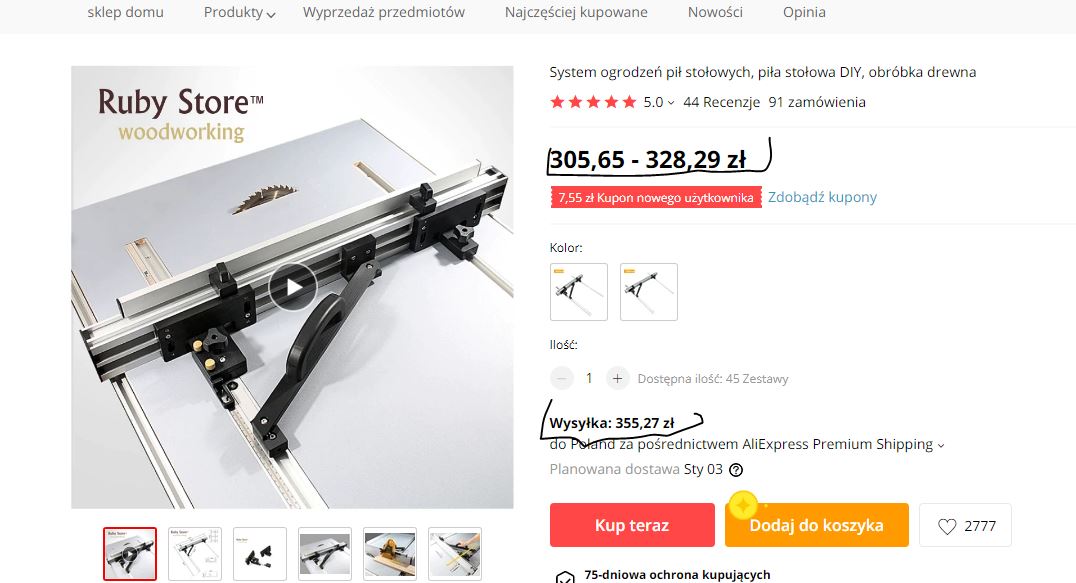View the 44 Recenzje reviews link
The image size is (1076, 583).
[x=721, y=102]
